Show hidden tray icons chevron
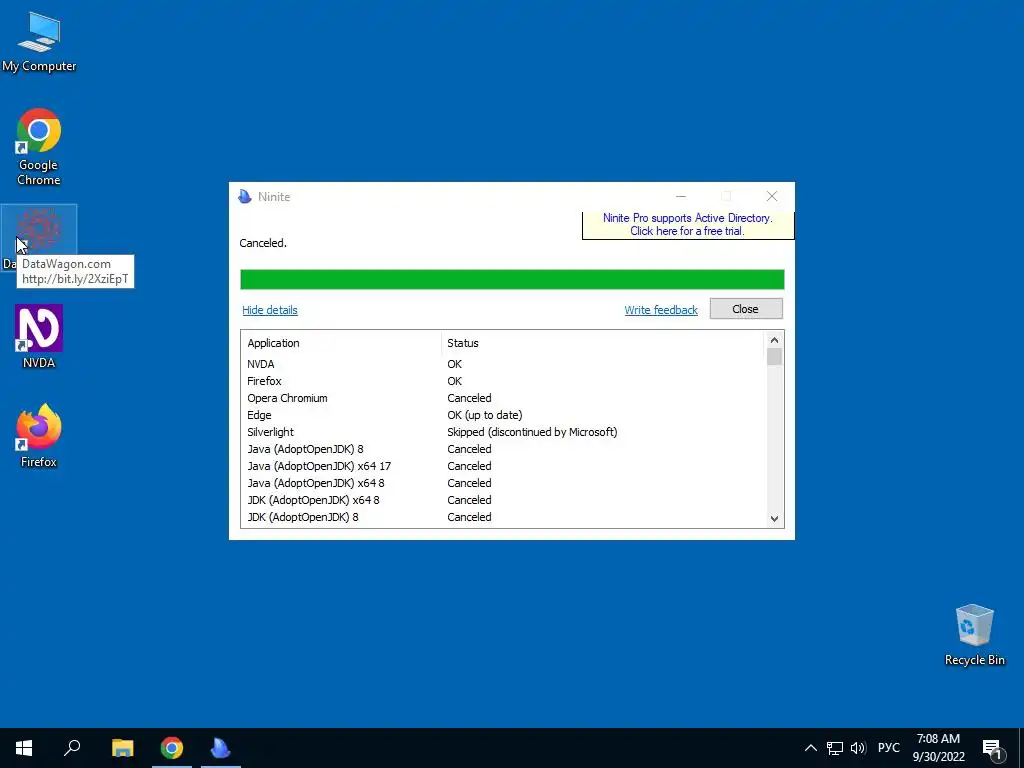The image size is (1024, 768). pos(810,748)
